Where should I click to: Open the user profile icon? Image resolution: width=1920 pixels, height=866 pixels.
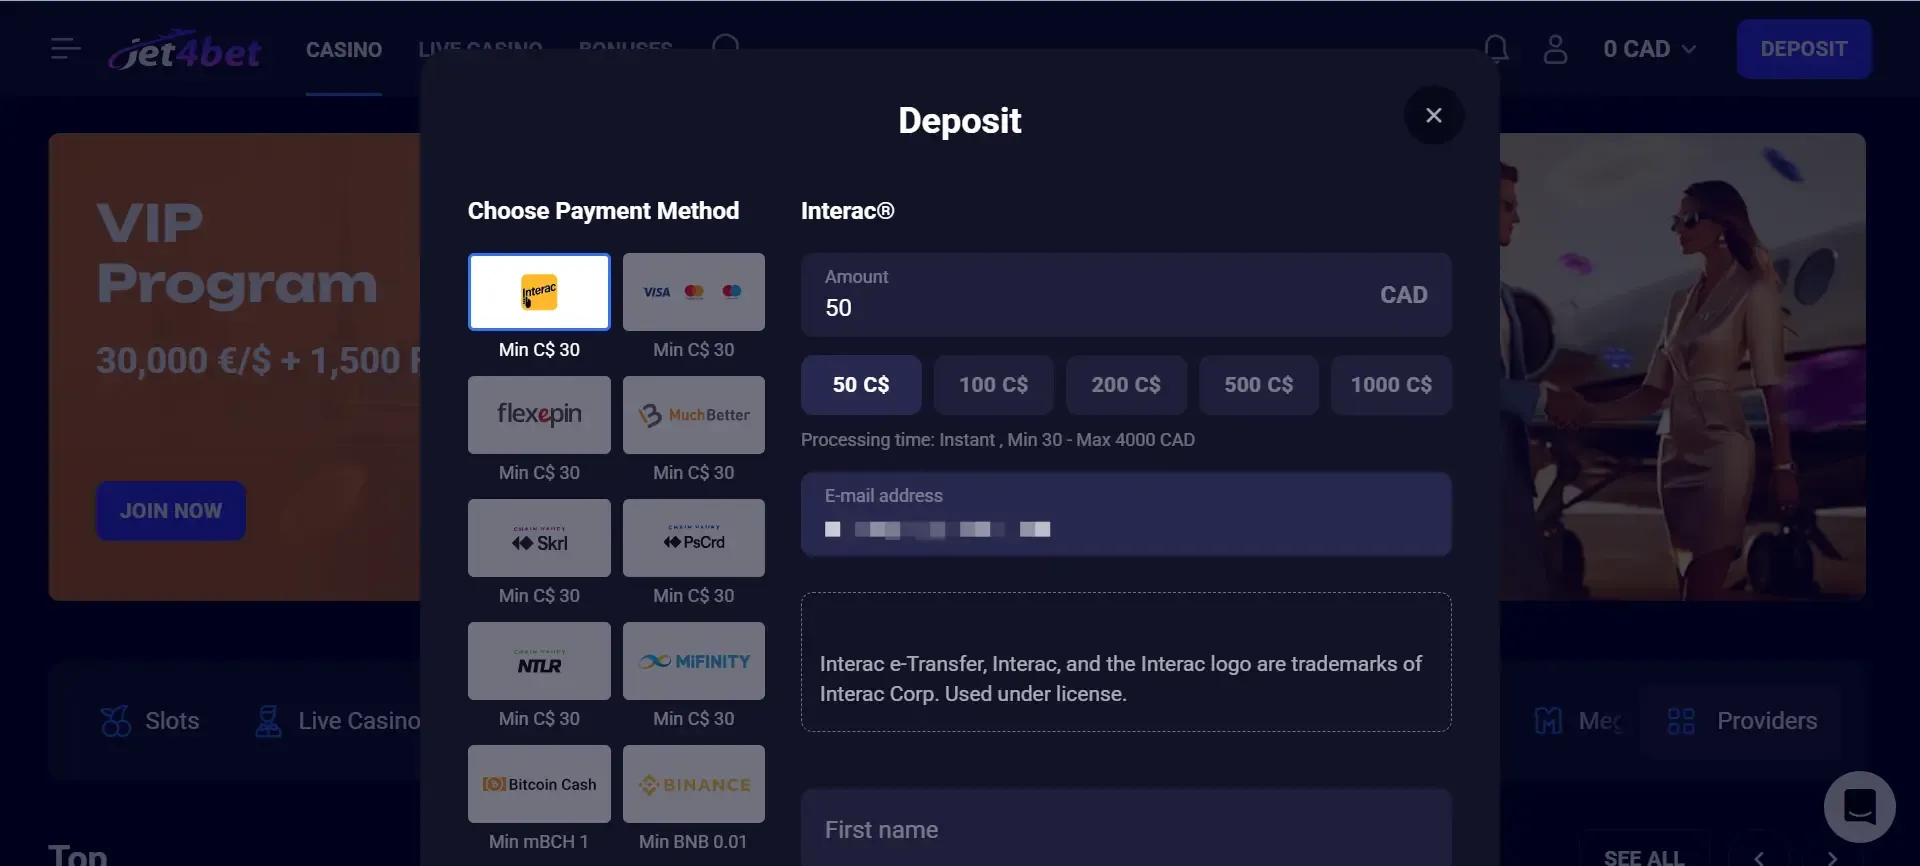pos(1555,49)
